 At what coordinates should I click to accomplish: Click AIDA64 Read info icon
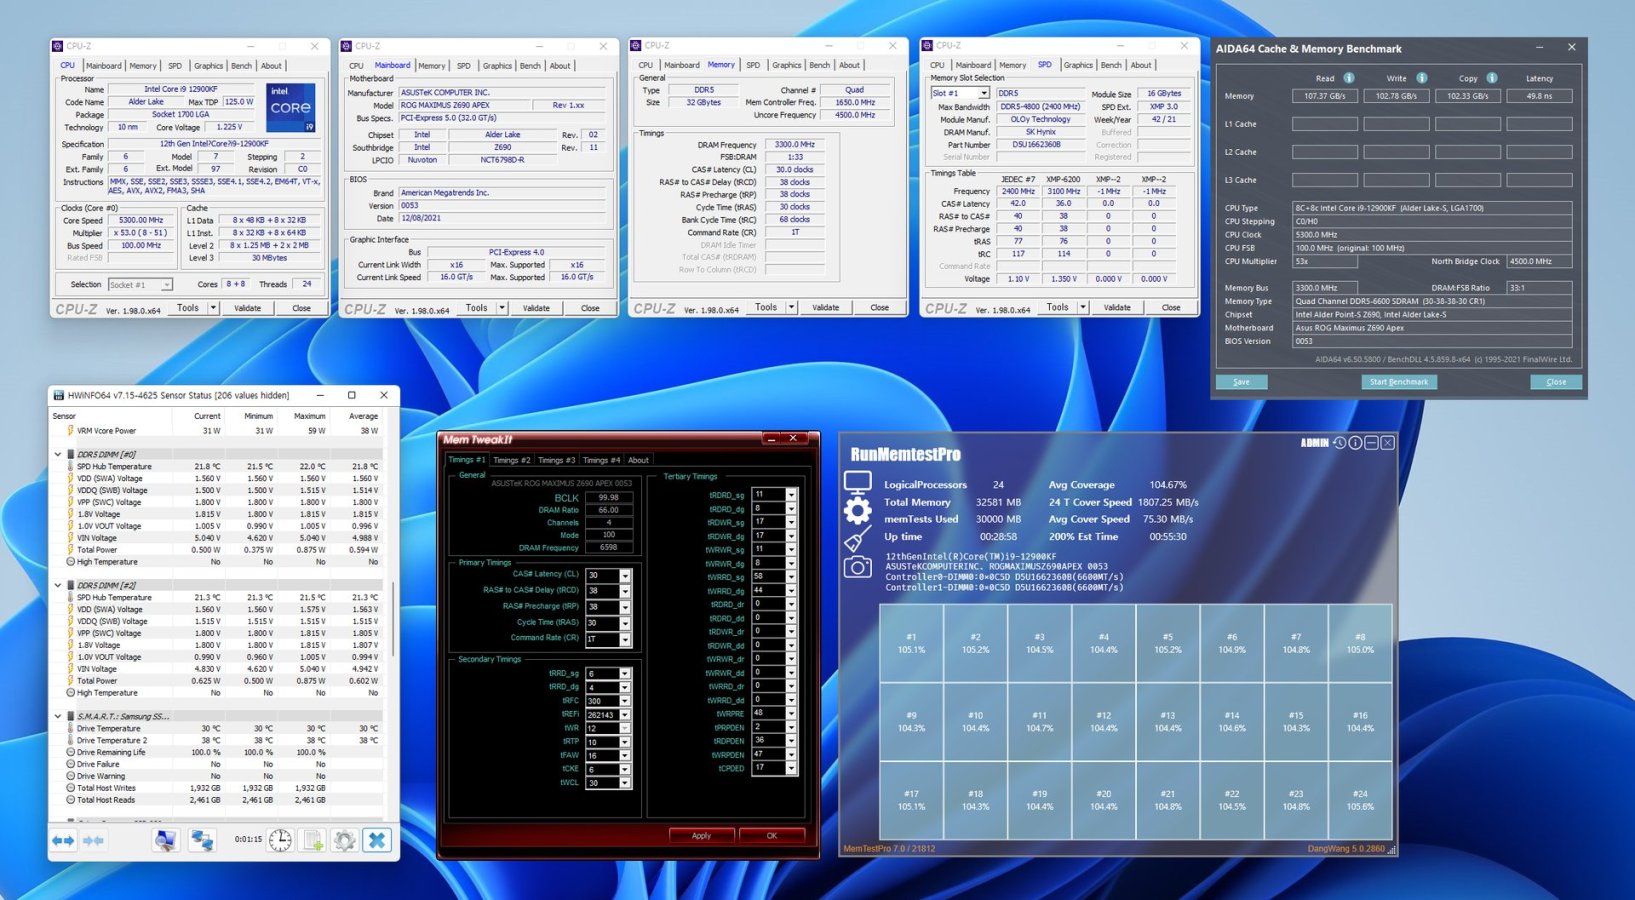[1349, 78]
